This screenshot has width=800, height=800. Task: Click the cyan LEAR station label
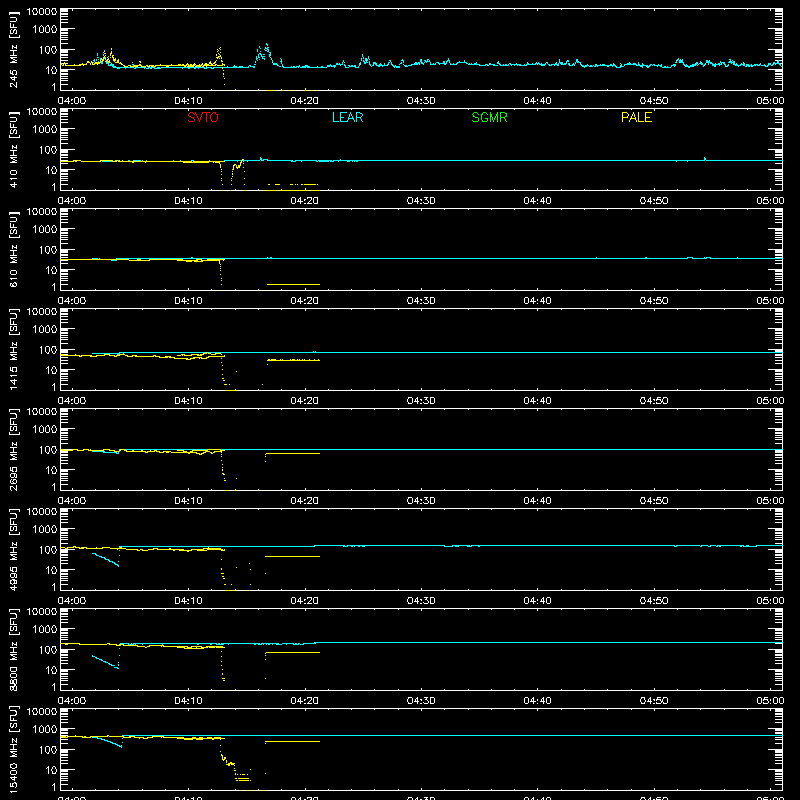click(347, 117)
